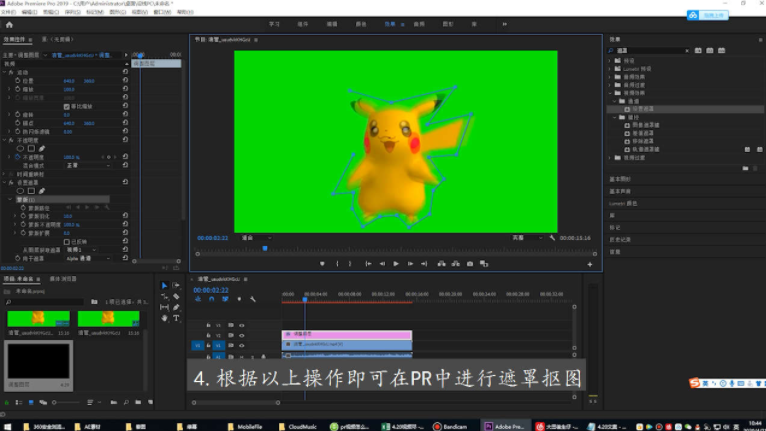Click the Add Marker button in Program monitor
The image size is (766, 431).
pos(322,264)
